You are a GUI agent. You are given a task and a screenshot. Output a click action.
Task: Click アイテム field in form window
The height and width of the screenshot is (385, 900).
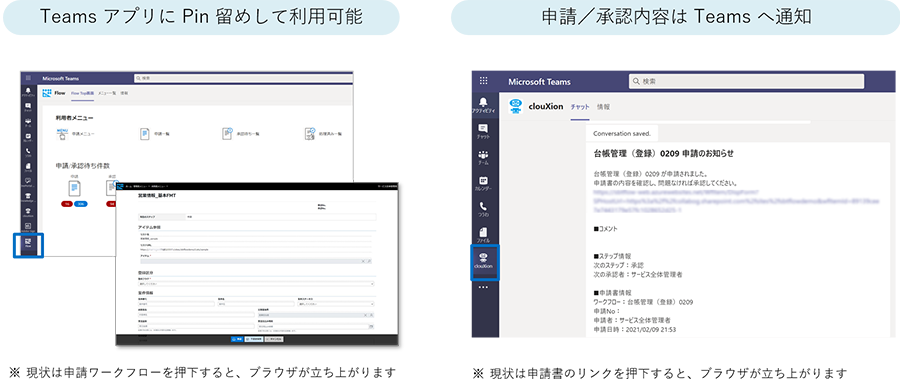(255, 261)
